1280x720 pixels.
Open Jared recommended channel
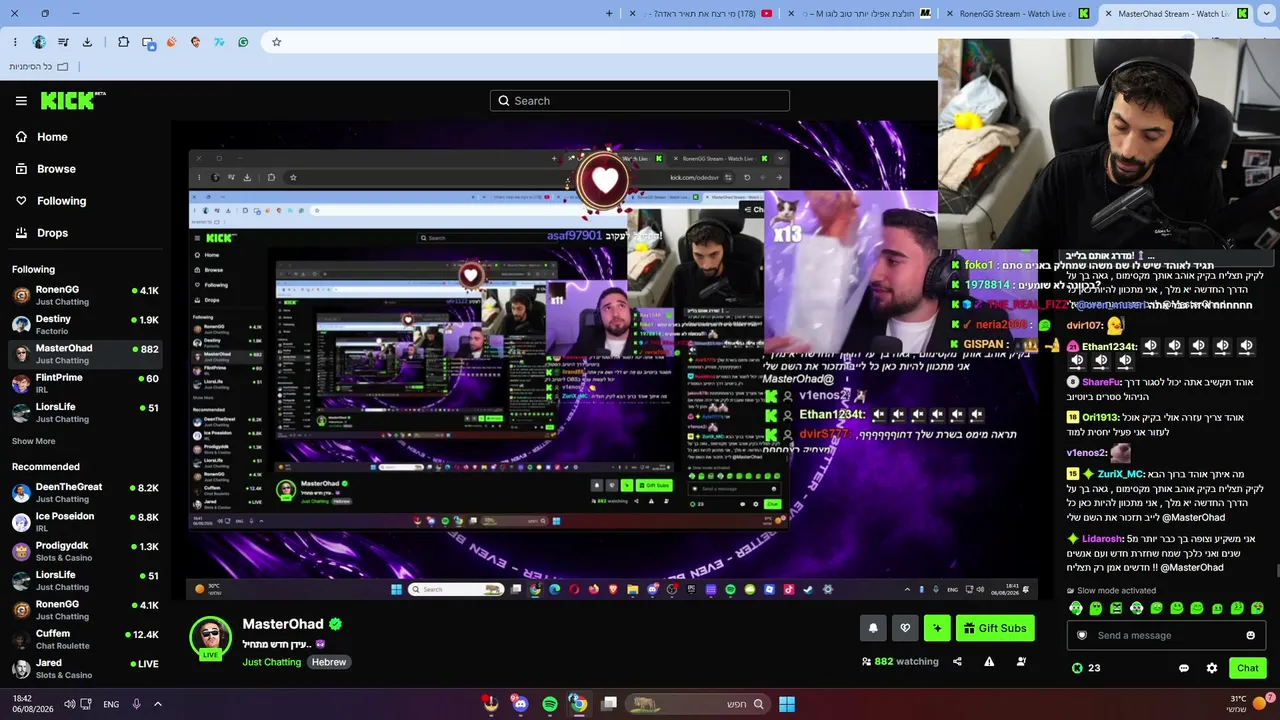[x=86, y=668]
